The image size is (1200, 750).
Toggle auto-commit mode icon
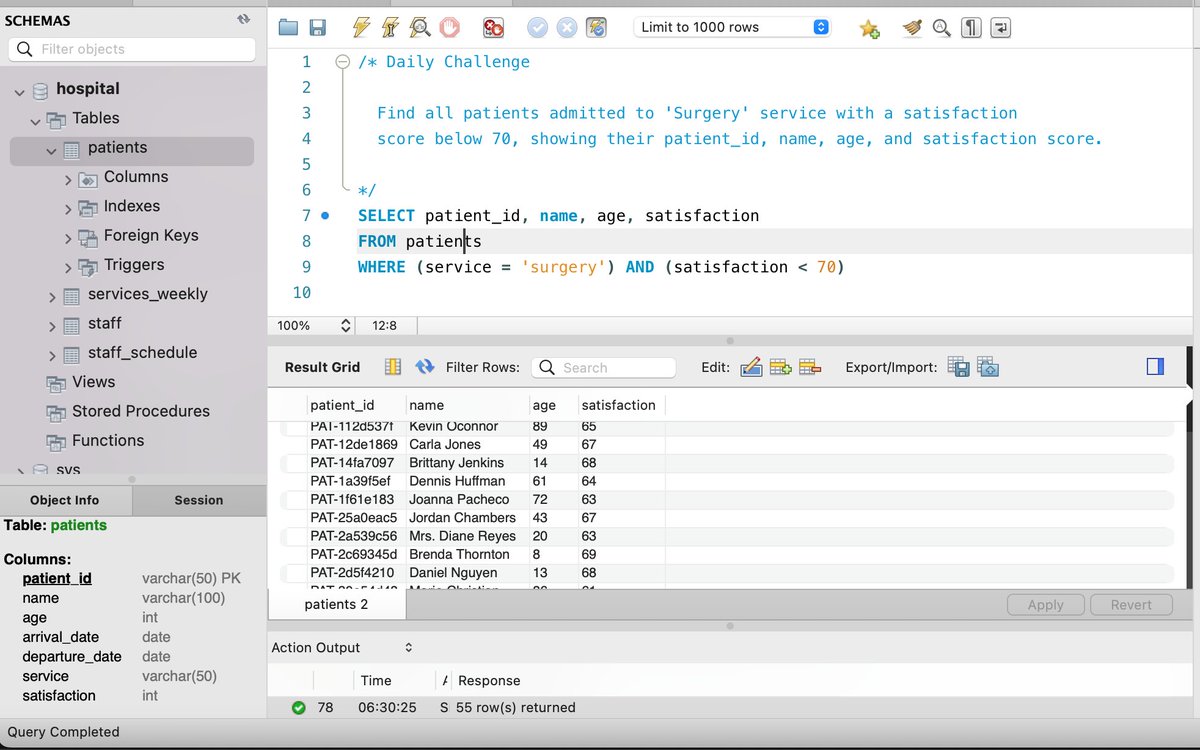coord(596,28)
